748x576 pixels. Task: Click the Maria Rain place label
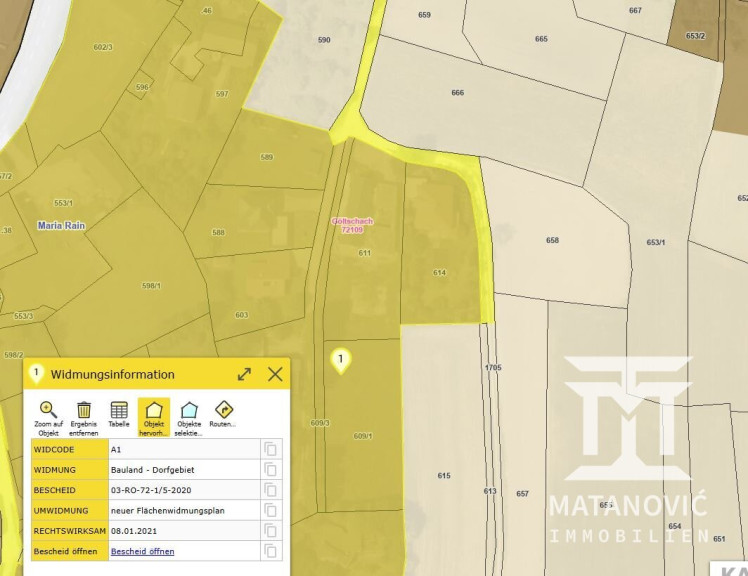tap(62, 226)
